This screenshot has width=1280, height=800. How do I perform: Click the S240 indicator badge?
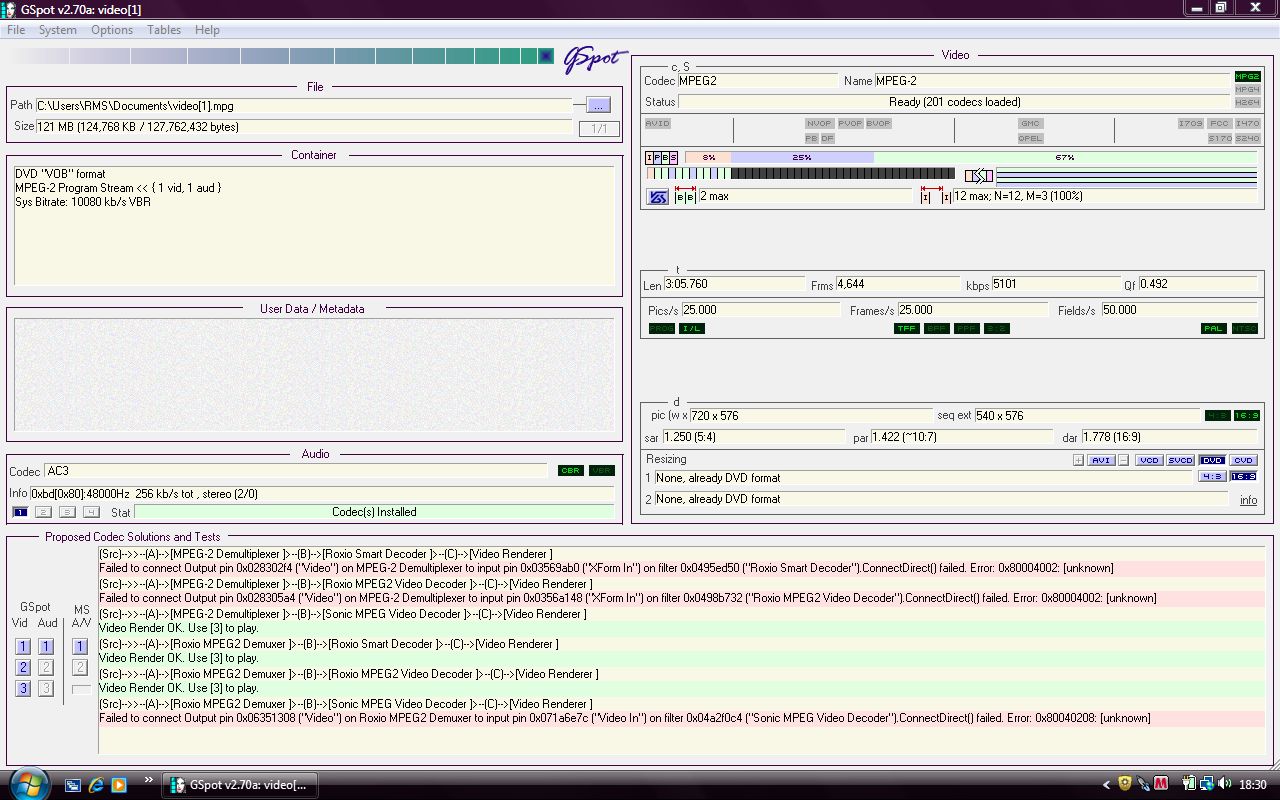1247,138
